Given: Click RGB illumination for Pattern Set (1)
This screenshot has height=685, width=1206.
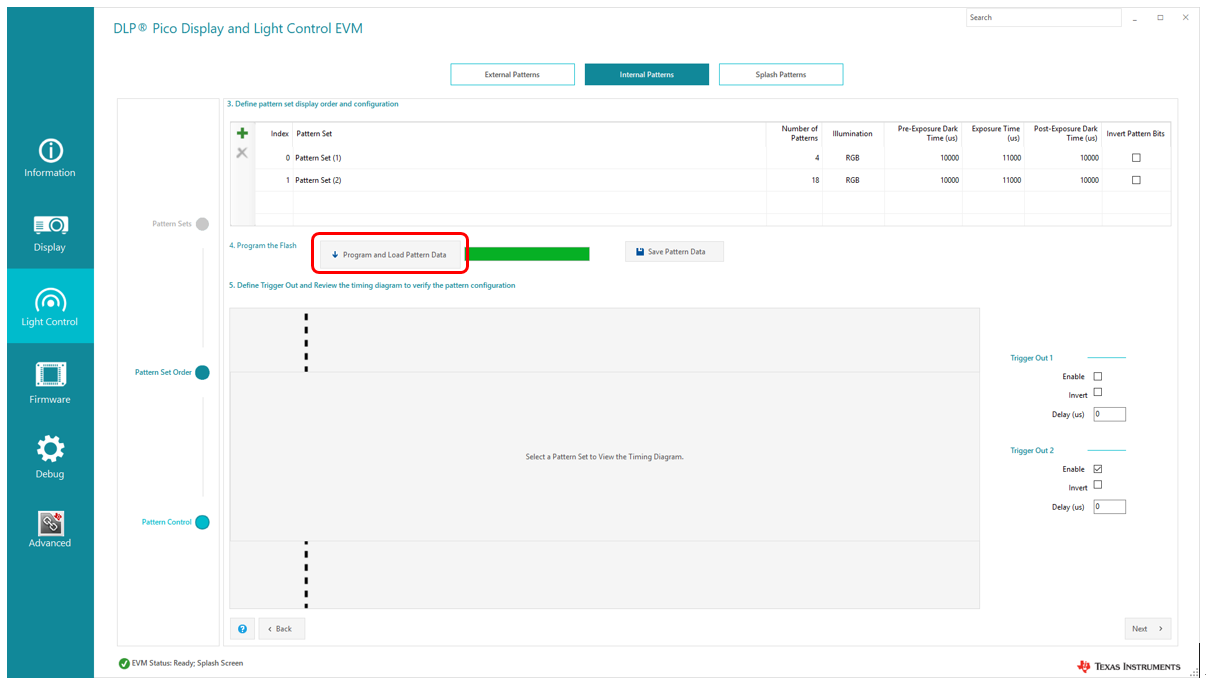Looking at the screenshot, I should click(x=852, y=158).
